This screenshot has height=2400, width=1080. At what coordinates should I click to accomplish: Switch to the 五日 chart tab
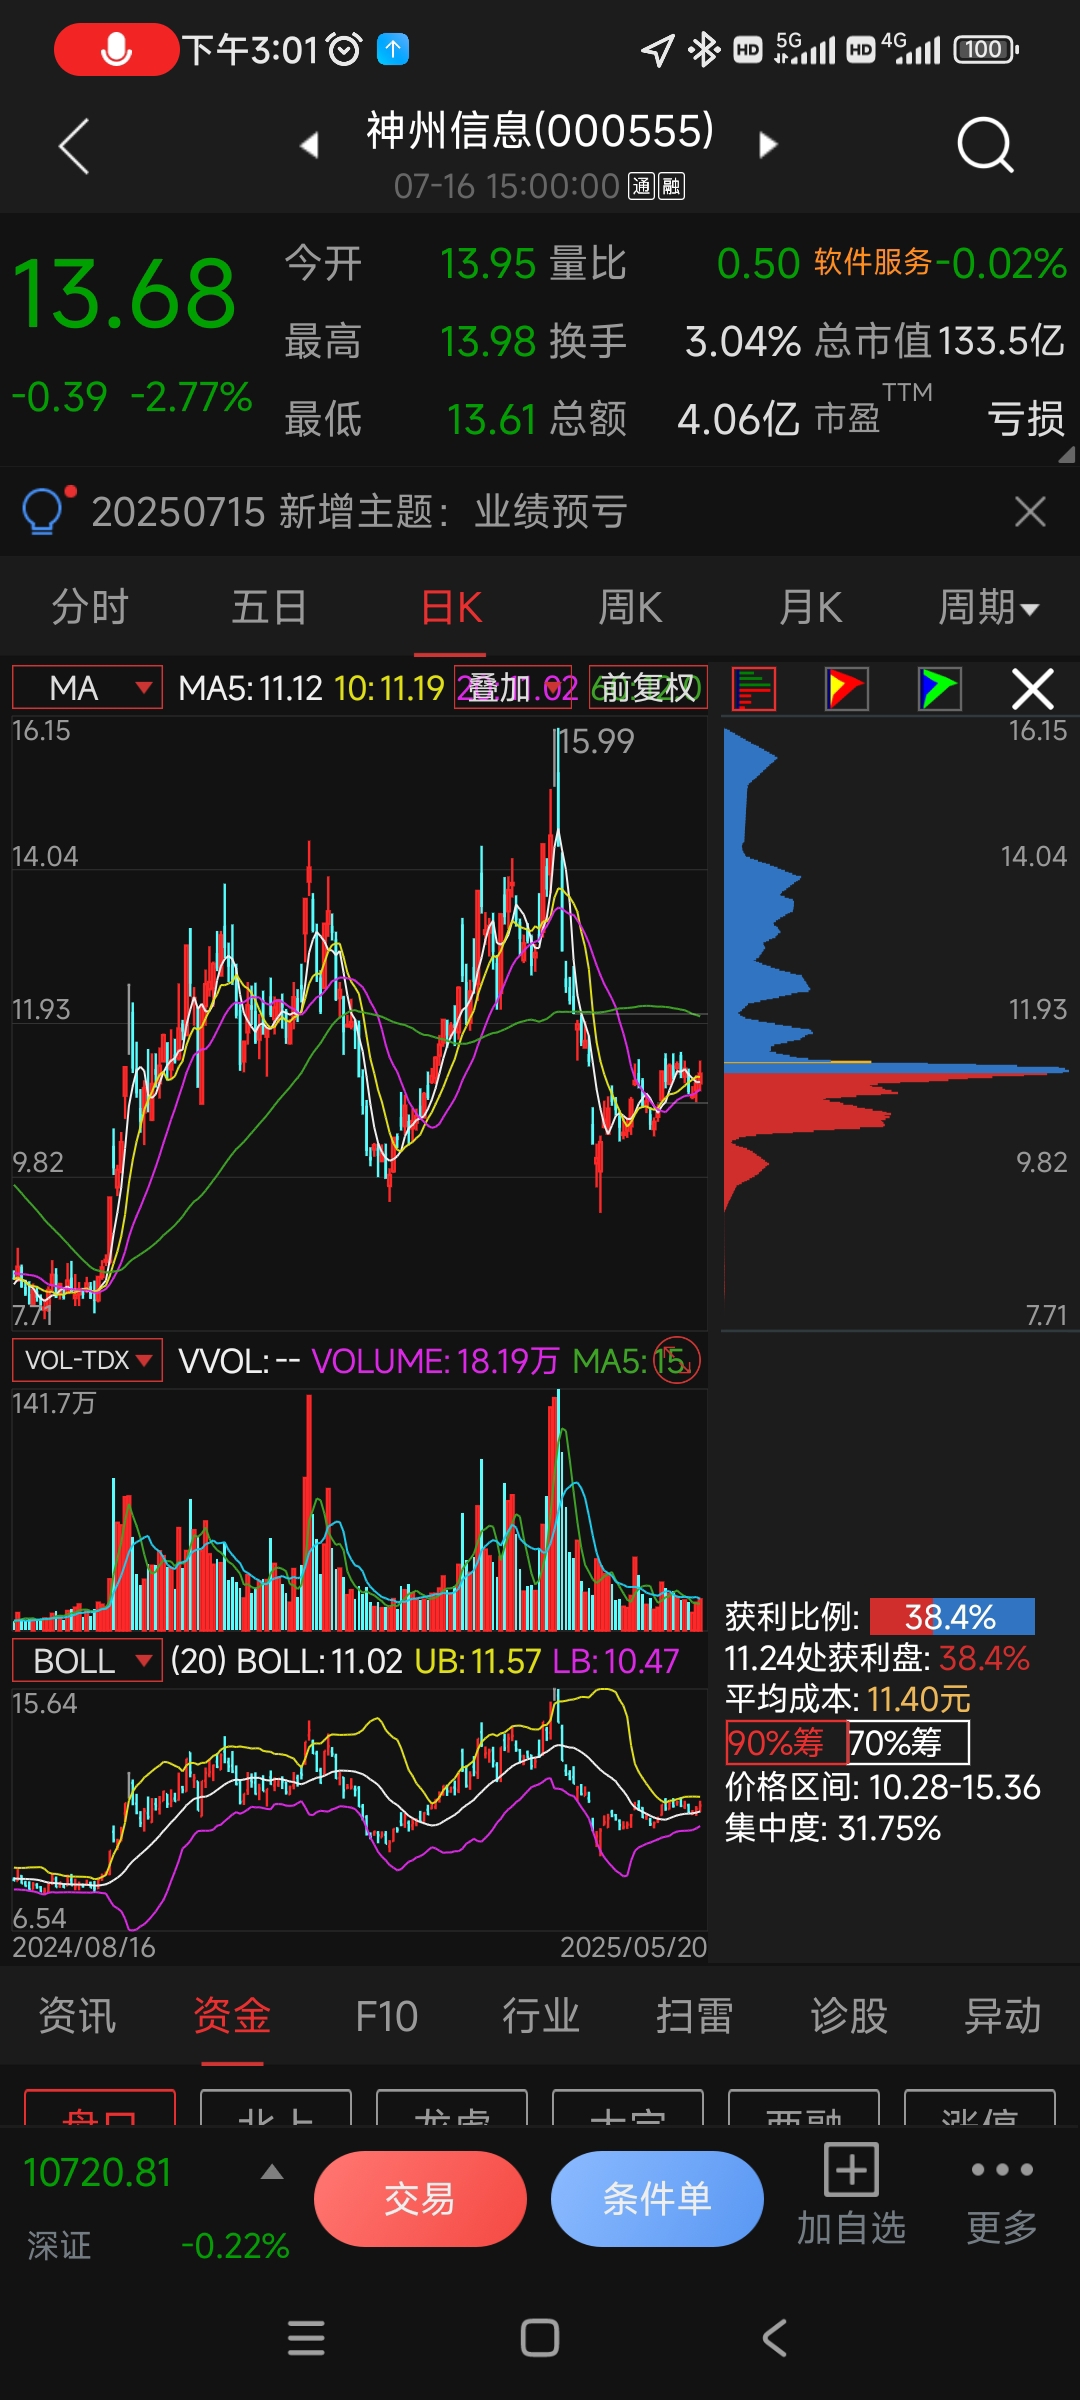269,607
